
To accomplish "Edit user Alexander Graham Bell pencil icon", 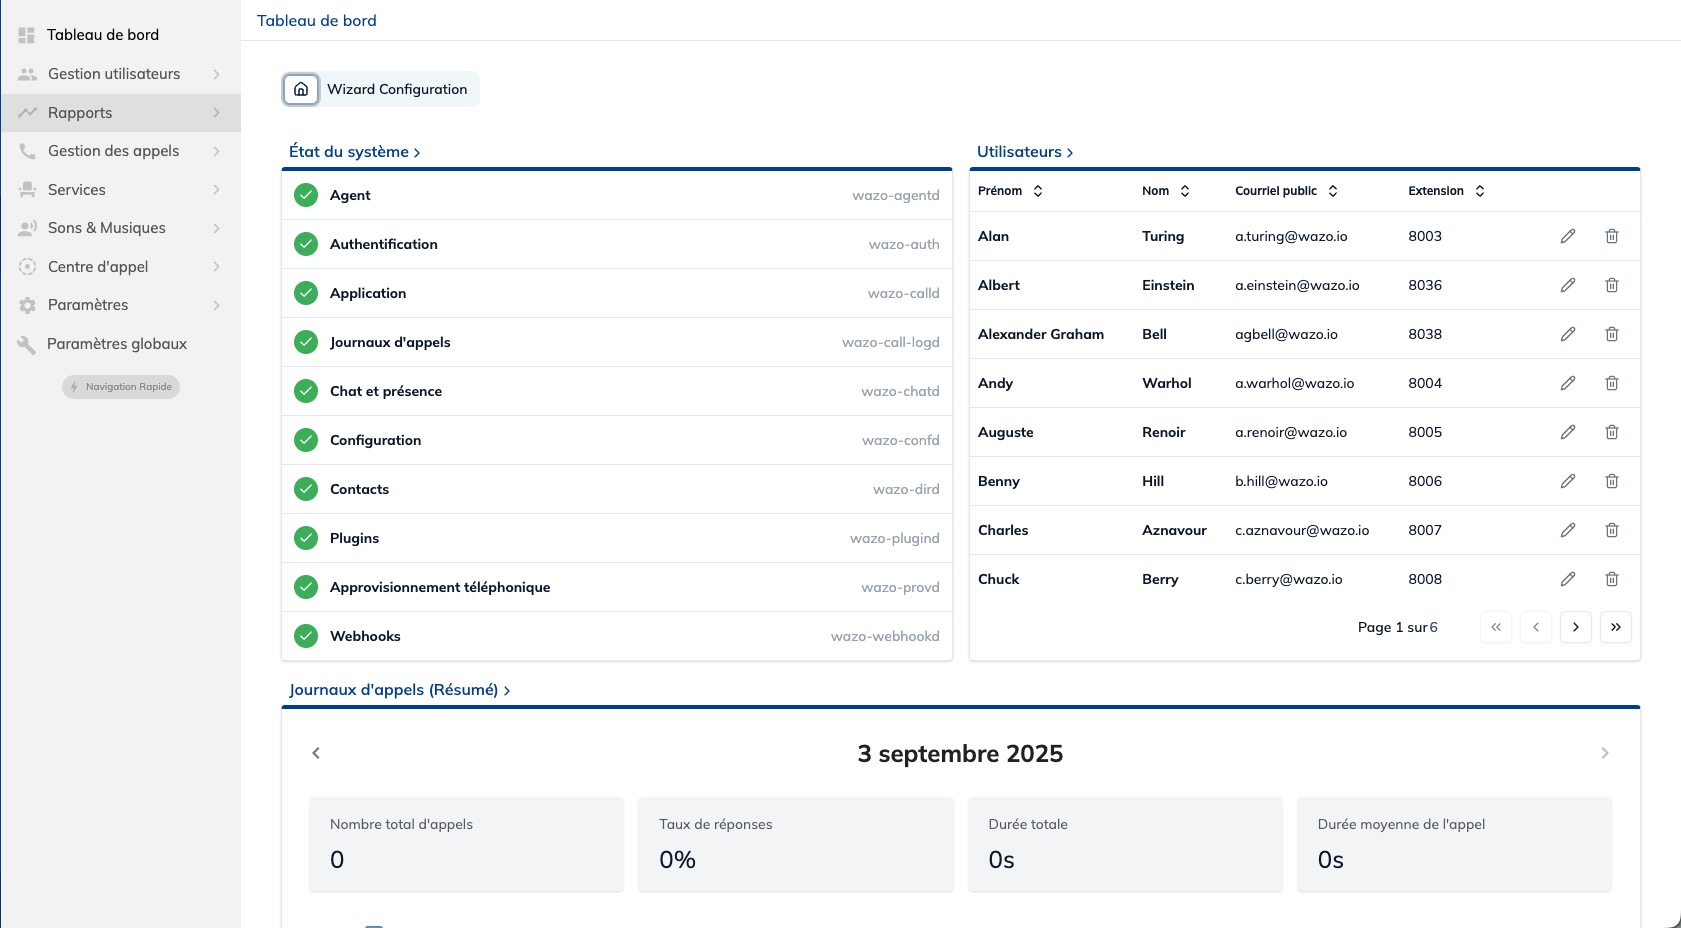I will point(1568,334).
